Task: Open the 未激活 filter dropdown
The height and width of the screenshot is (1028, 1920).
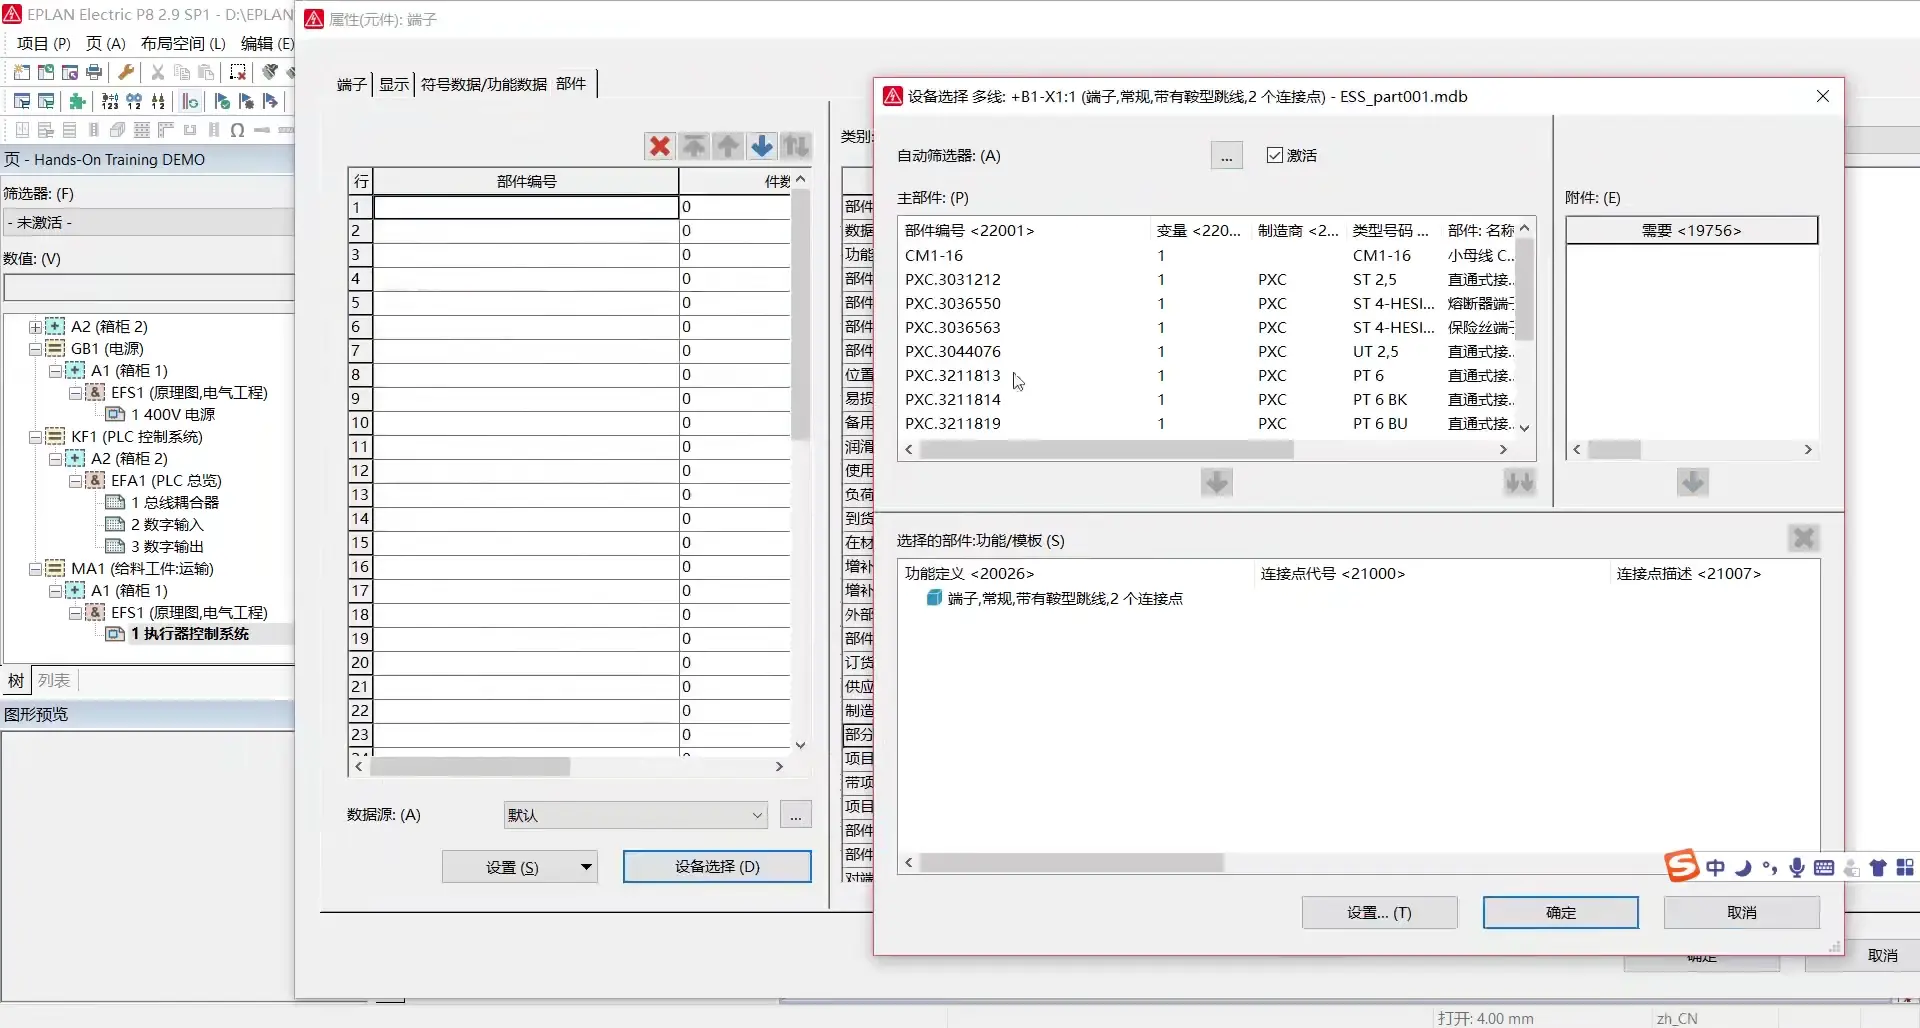Action: [x=148, y=222]
